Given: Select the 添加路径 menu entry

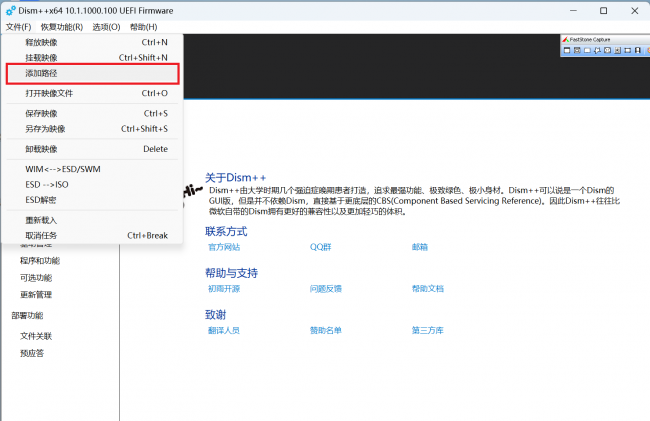Looking at the screenshot, I should pyautogui.click(x=93, y=73).
